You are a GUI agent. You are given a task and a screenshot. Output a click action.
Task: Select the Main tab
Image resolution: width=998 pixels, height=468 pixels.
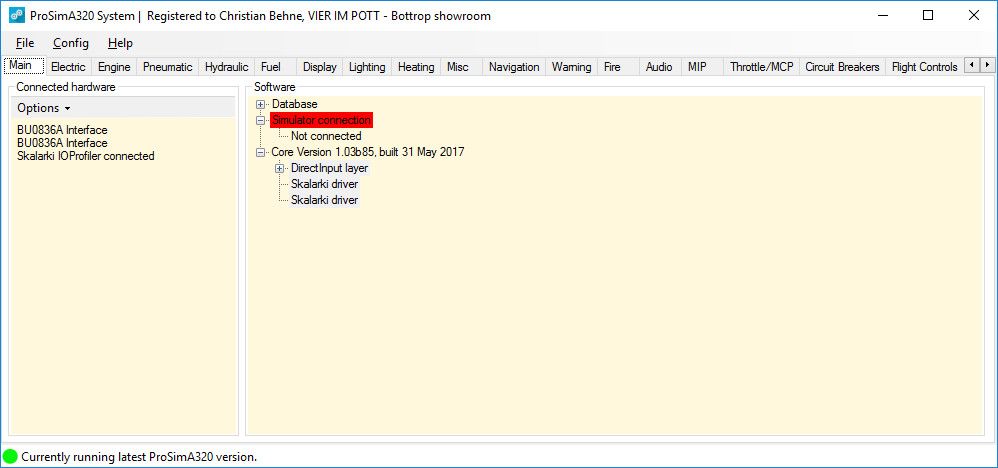(24, 66)
